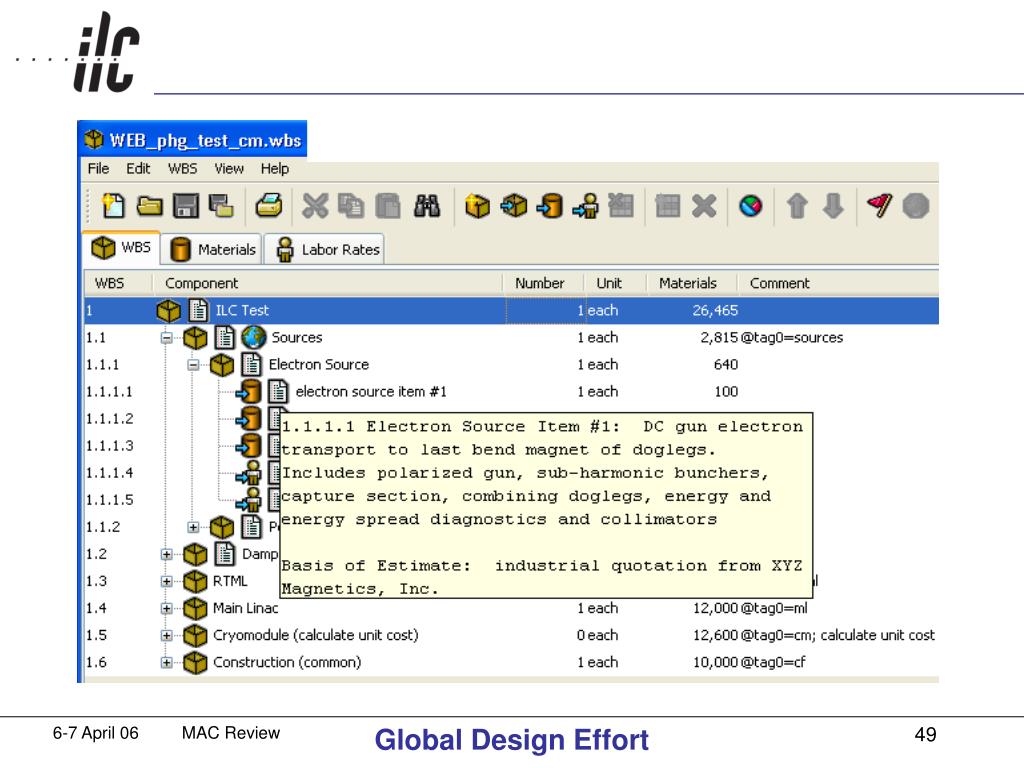
Task: Open a file with the folder icon
Action: click(x=150, y=206)
